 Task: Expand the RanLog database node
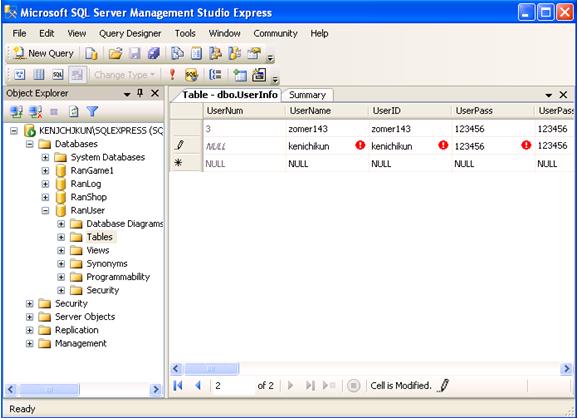pyautogui.click(x=45, y=184)
